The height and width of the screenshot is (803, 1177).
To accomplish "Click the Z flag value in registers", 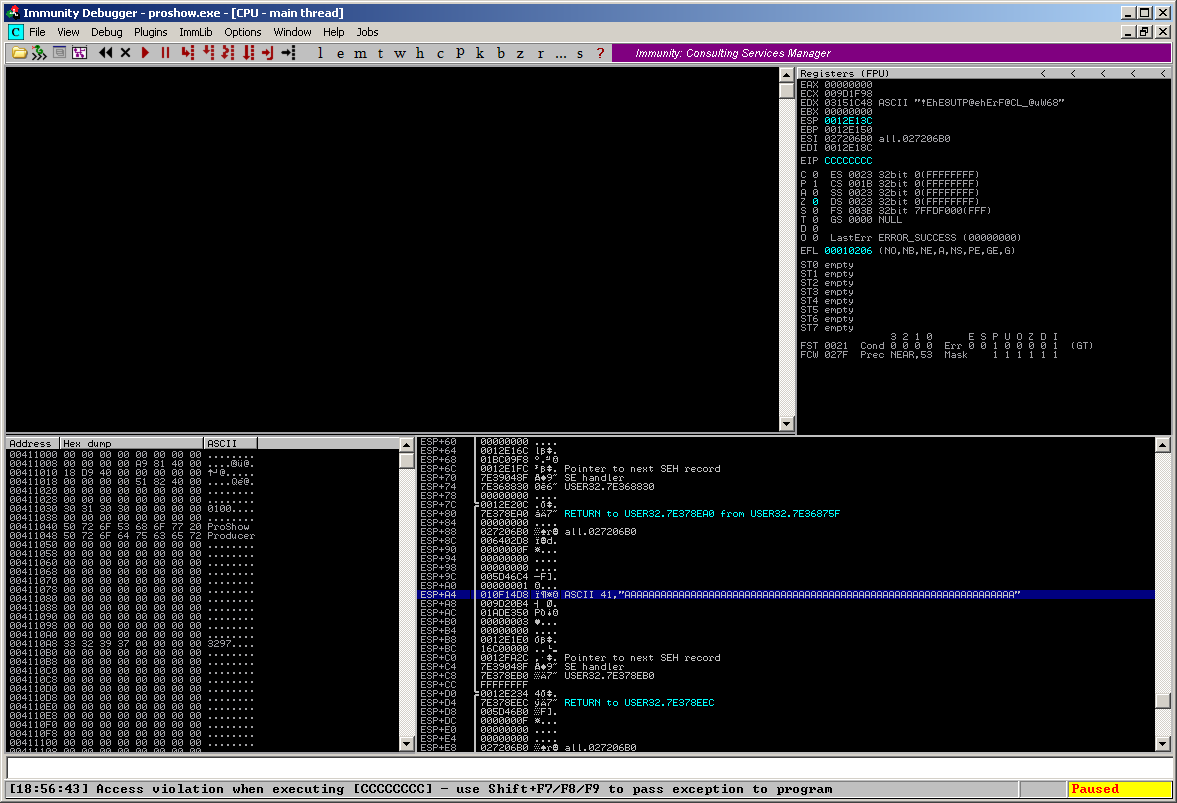I will tap(815, 202).
